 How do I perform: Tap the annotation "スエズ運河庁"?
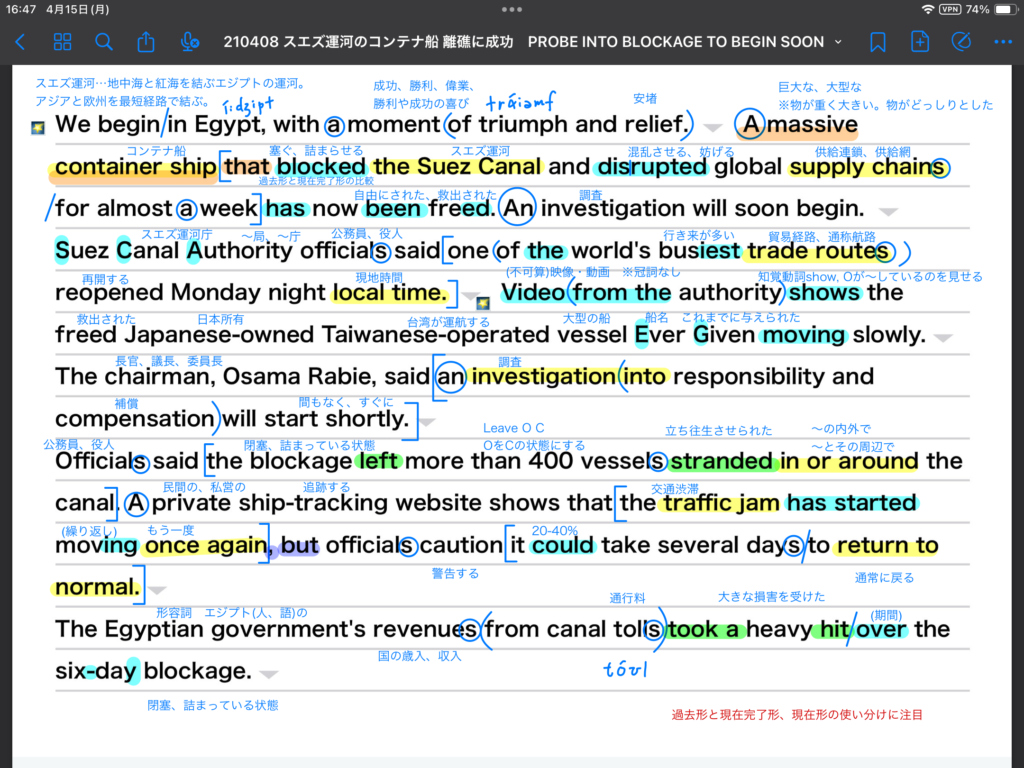click(177, 234)
